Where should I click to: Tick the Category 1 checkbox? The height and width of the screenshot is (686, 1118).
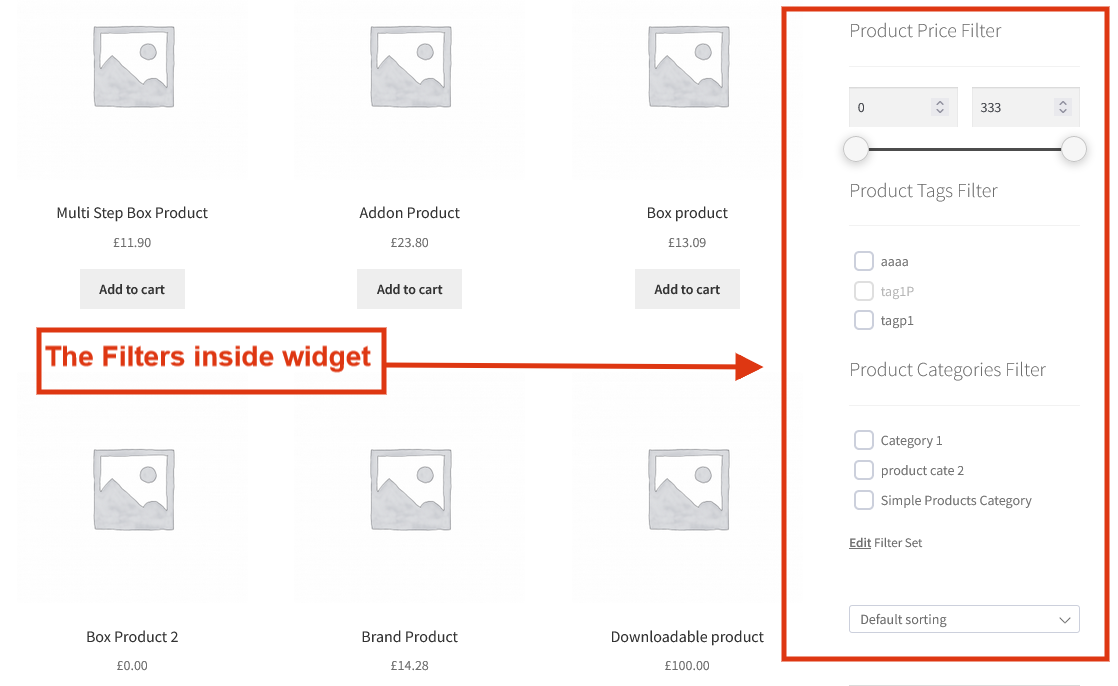click(x=864, y=440)
